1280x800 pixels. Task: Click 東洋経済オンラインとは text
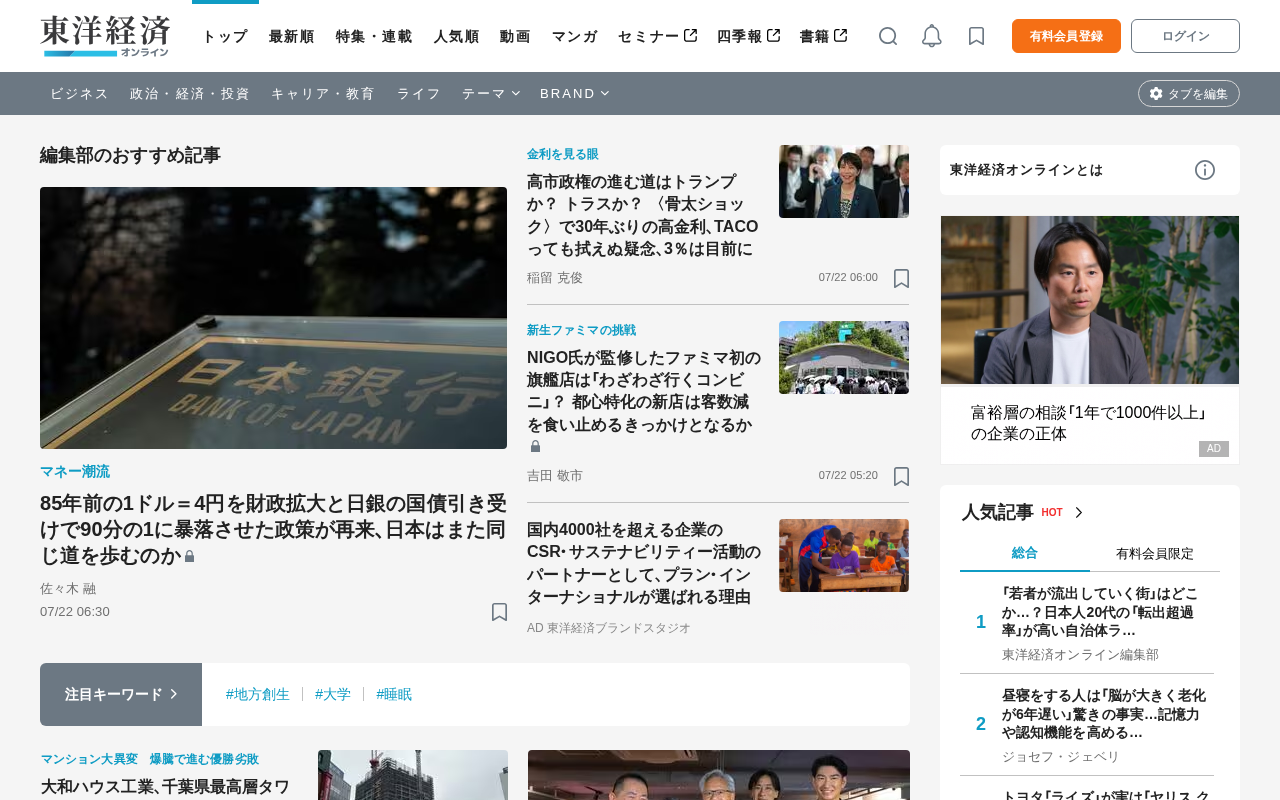point(1026,170)
